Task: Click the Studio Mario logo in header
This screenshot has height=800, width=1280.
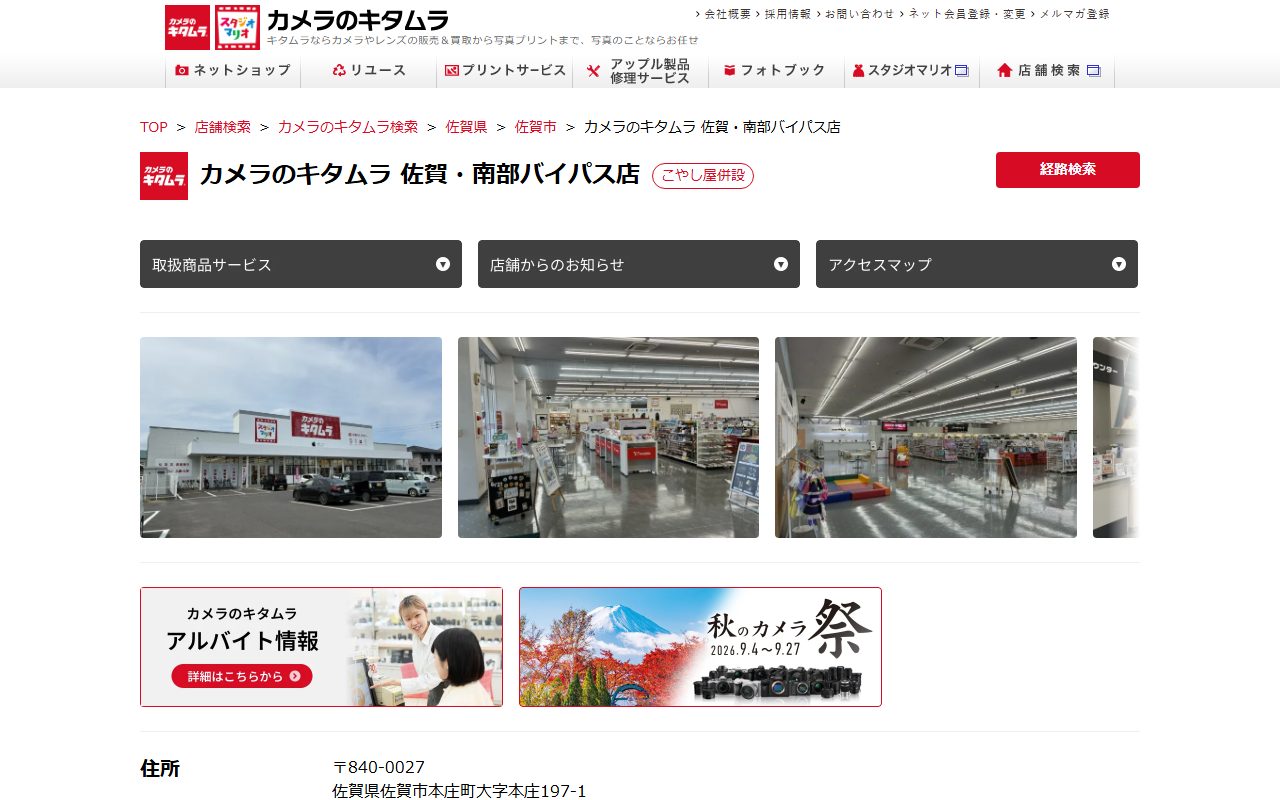Action: [x=237, y=27]
